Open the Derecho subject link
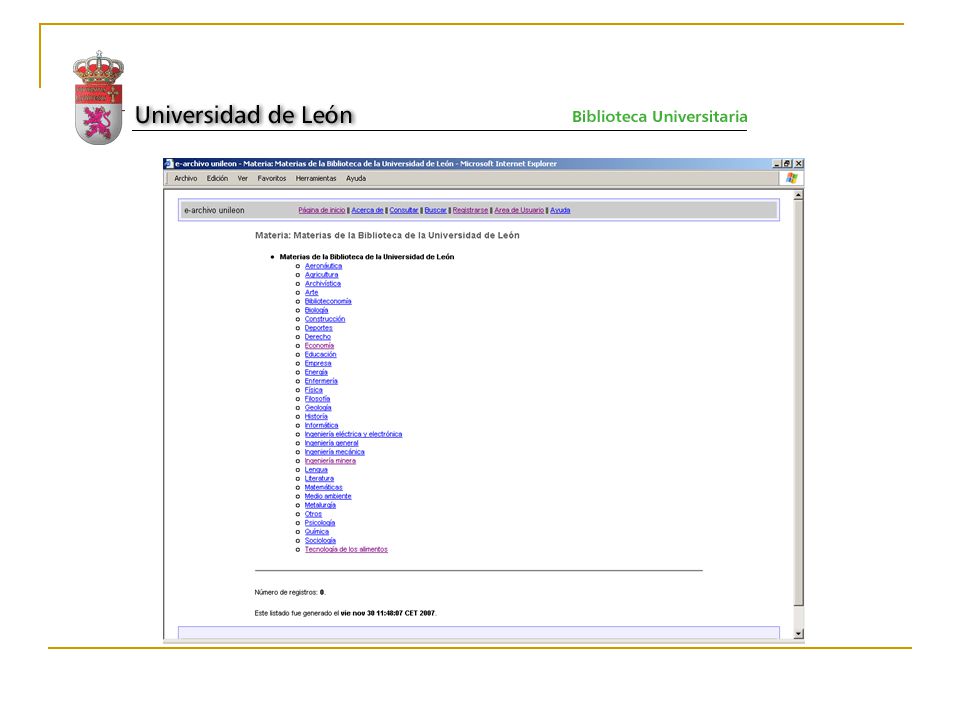 click(x=318, y=337)
